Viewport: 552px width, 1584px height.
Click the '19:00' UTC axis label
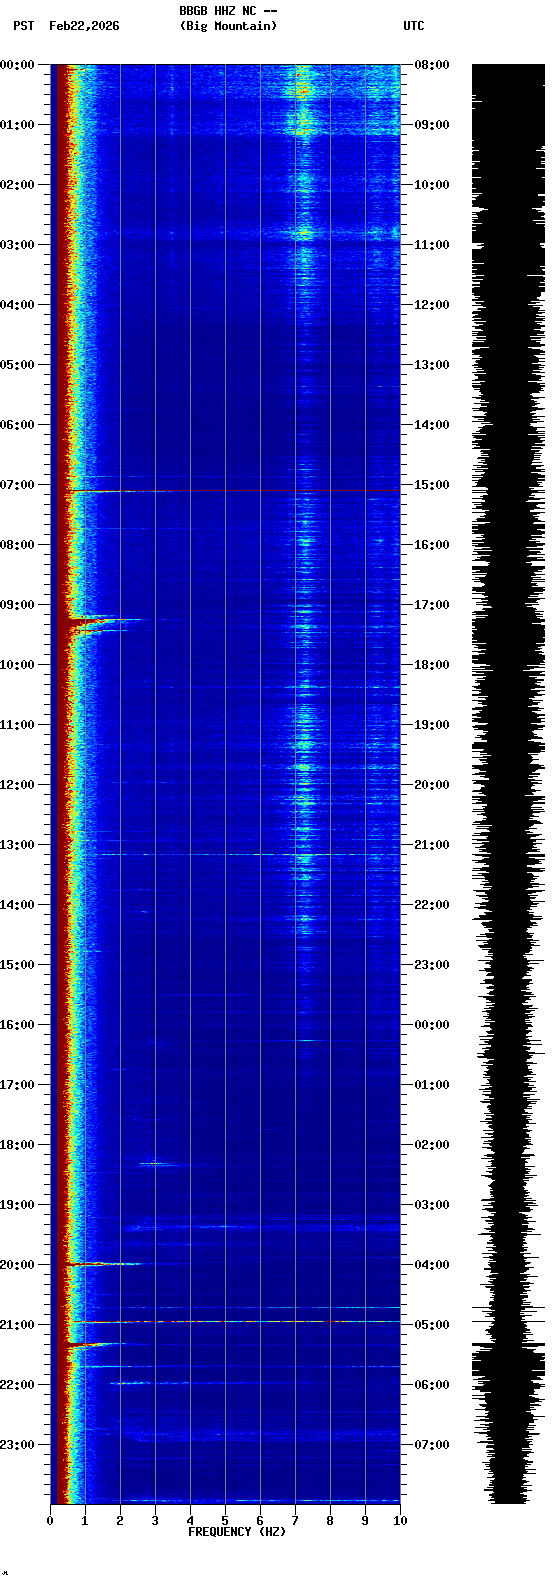[431, 725]
